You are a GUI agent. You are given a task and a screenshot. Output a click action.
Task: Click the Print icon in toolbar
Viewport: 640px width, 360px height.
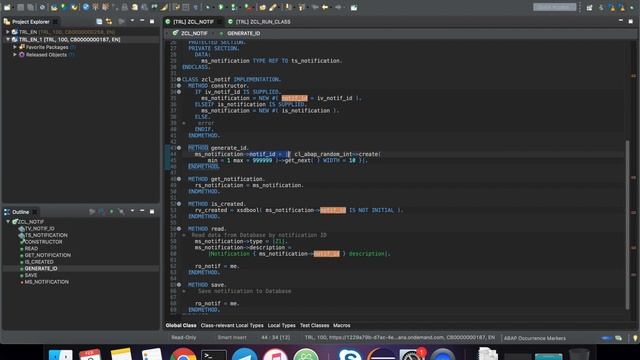point(124,7)
